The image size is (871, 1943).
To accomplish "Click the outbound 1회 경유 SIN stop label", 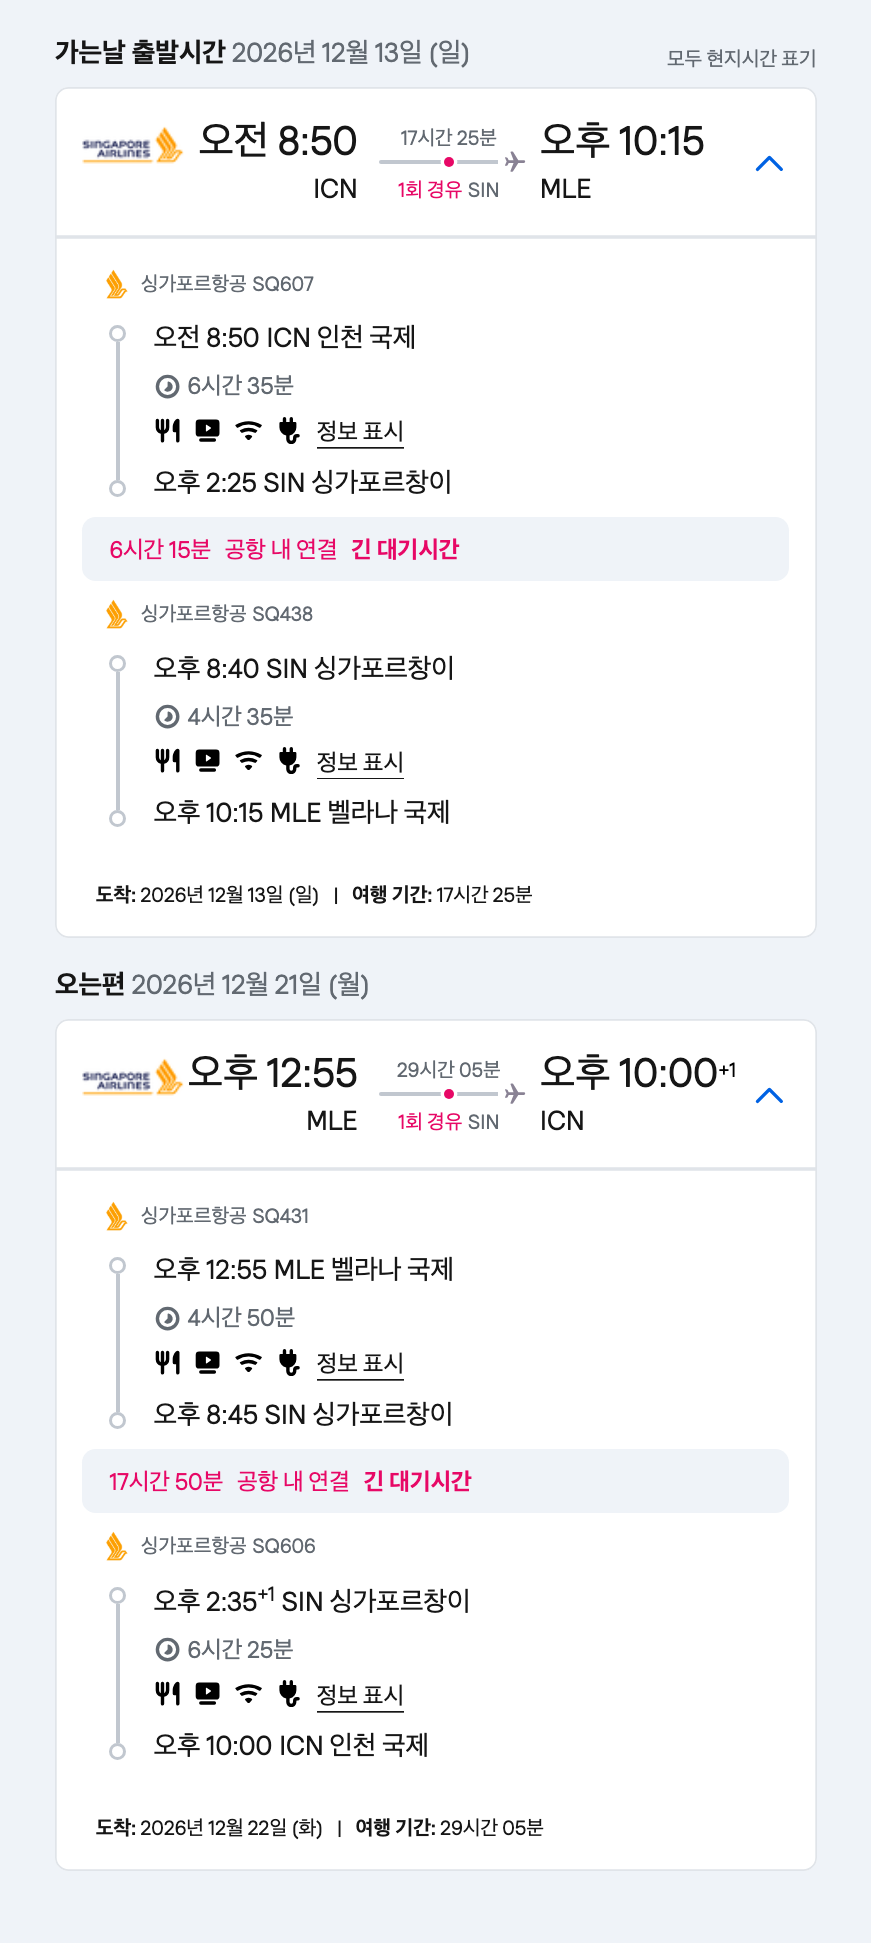I will click(x=448, y=190).
